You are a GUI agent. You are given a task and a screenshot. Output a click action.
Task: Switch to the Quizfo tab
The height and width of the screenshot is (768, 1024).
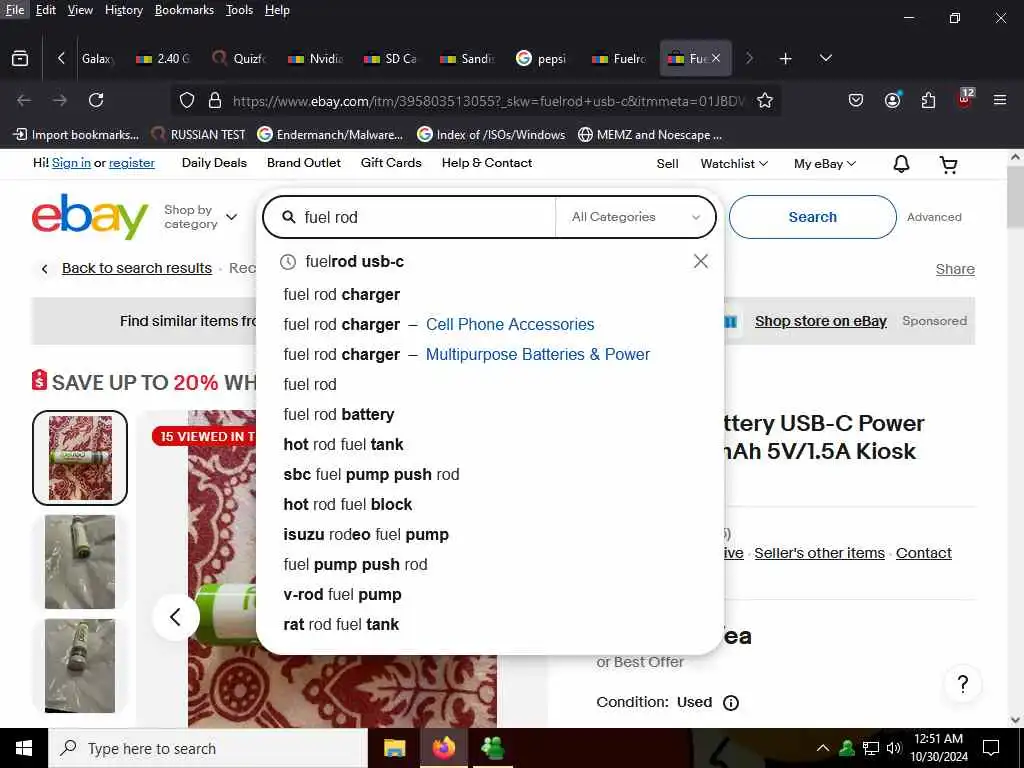point(240,59)
